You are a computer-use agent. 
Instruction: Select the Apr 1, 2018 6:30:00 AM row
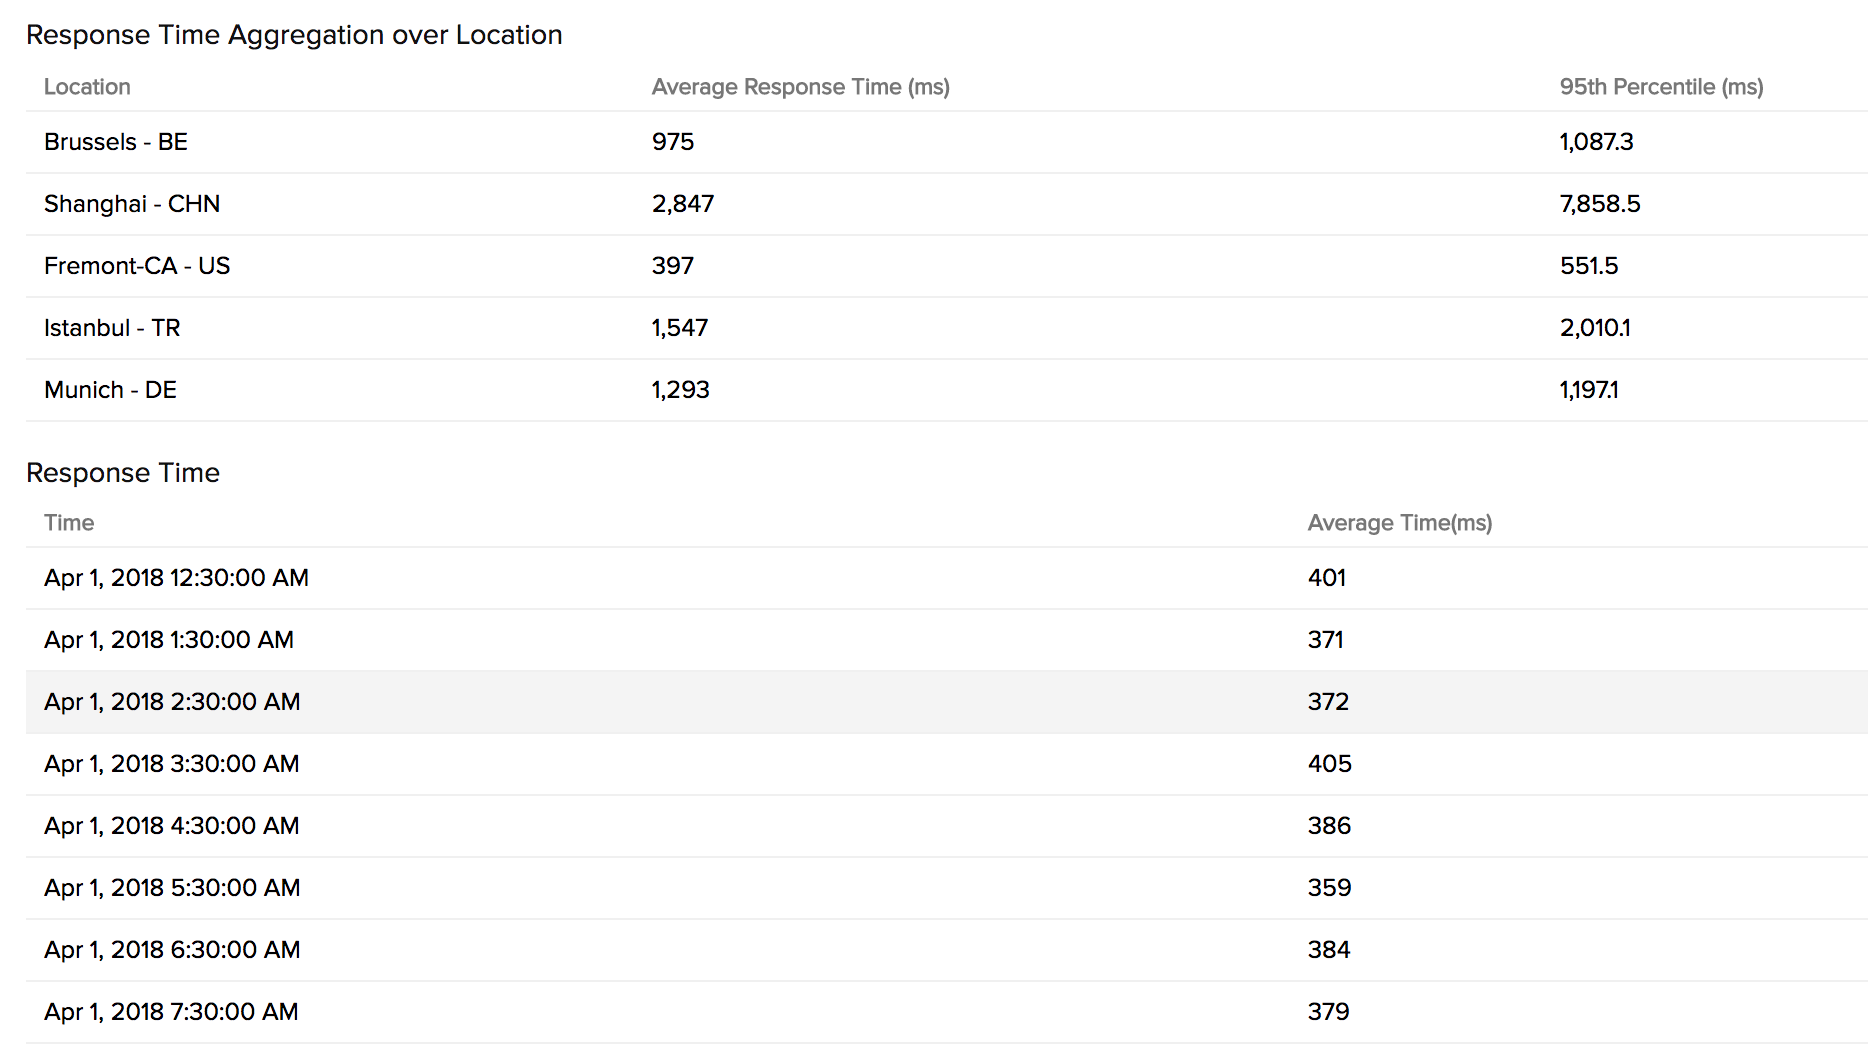tap(172, 950)
